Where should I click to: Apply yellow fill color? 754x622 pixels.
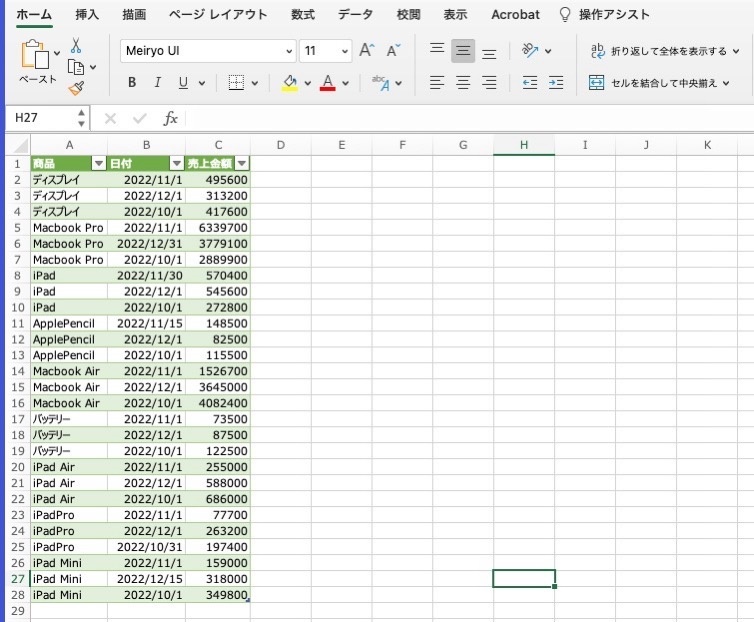pos(289,83)
